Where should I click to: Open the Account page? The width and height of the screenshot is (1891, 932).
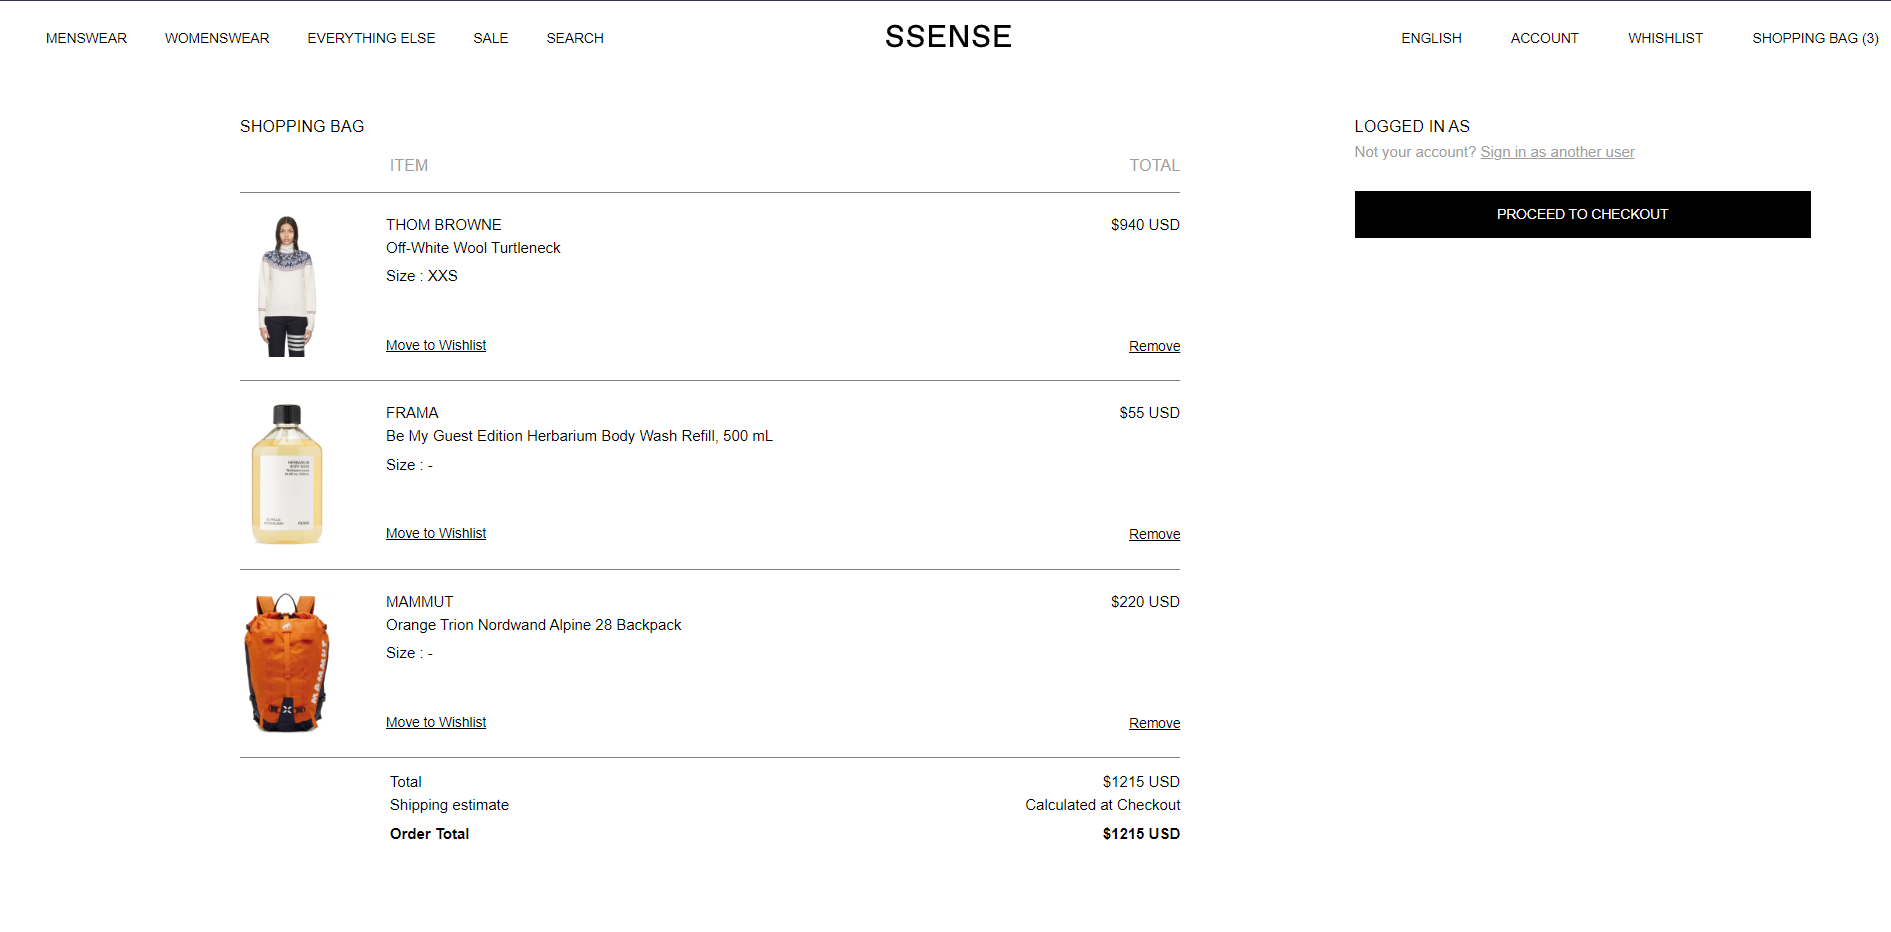[x=1544, y=38]
